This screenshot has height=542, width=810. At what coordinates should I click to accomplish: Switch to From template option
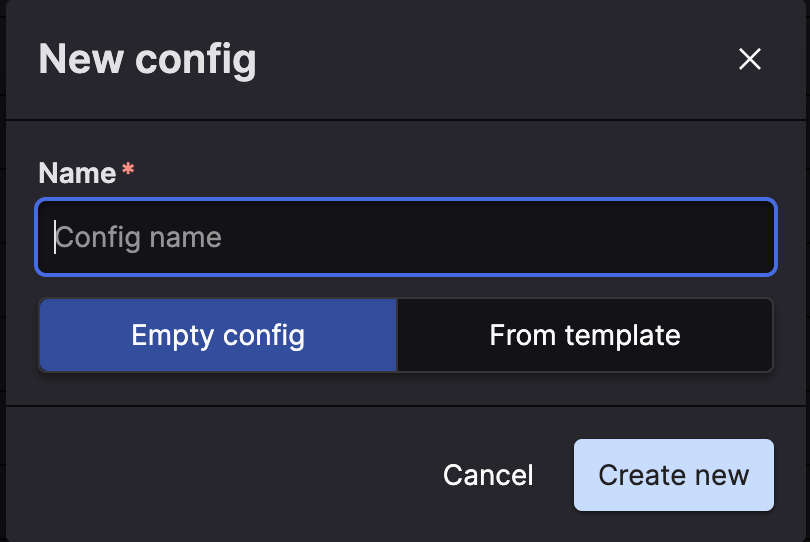click(585, 335)
